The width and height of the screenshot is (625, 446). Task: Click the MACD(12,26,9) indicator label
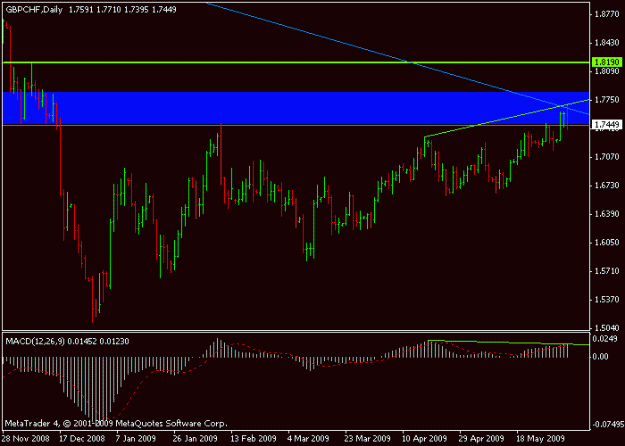coord(35,342)
